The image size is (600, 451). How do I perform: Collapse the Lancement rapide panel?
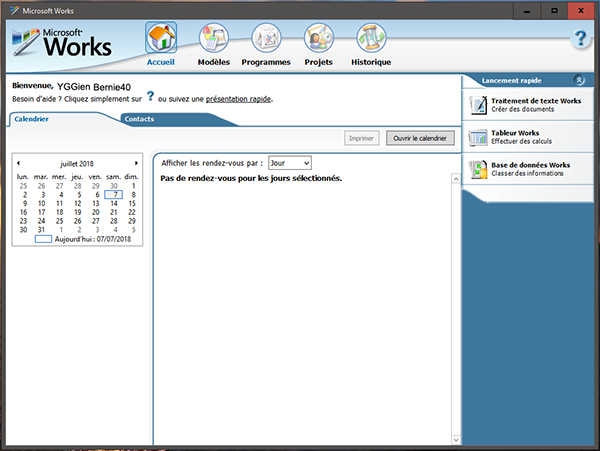(579, 80)
